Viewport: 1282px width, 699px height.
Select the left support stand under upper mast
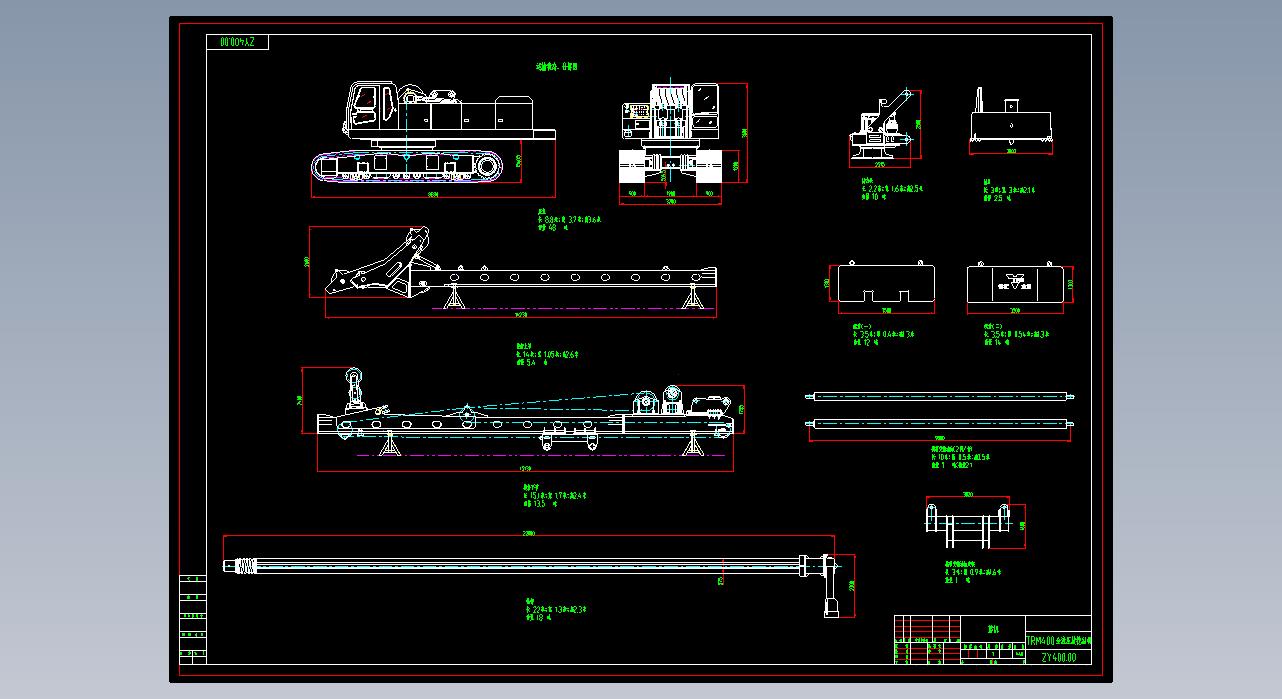(453, 299)
